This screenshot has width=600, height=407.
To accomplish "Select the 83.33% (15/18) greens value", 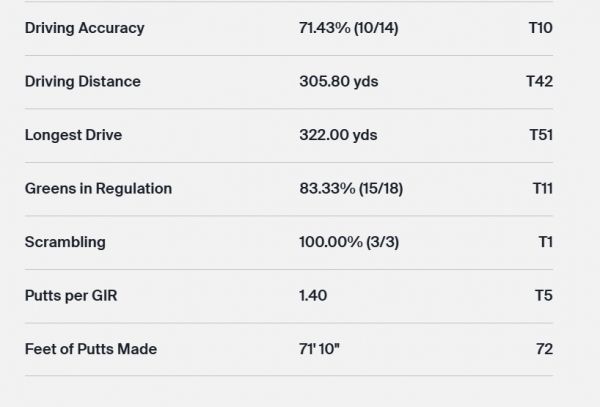I will coord(349,188).
